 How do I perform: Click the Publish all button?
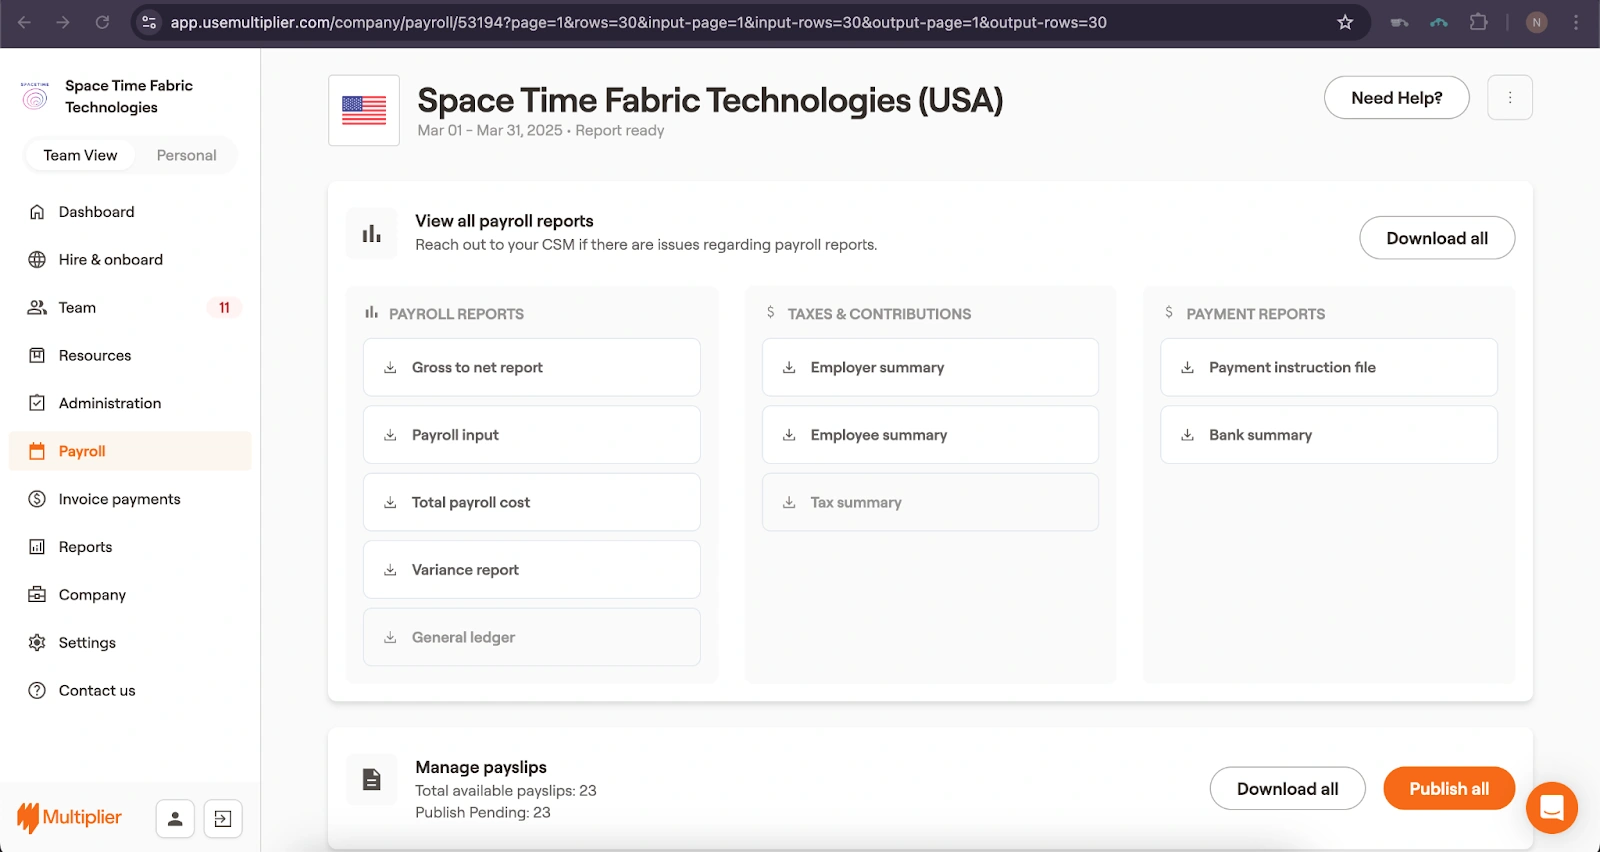point(1449,789)
